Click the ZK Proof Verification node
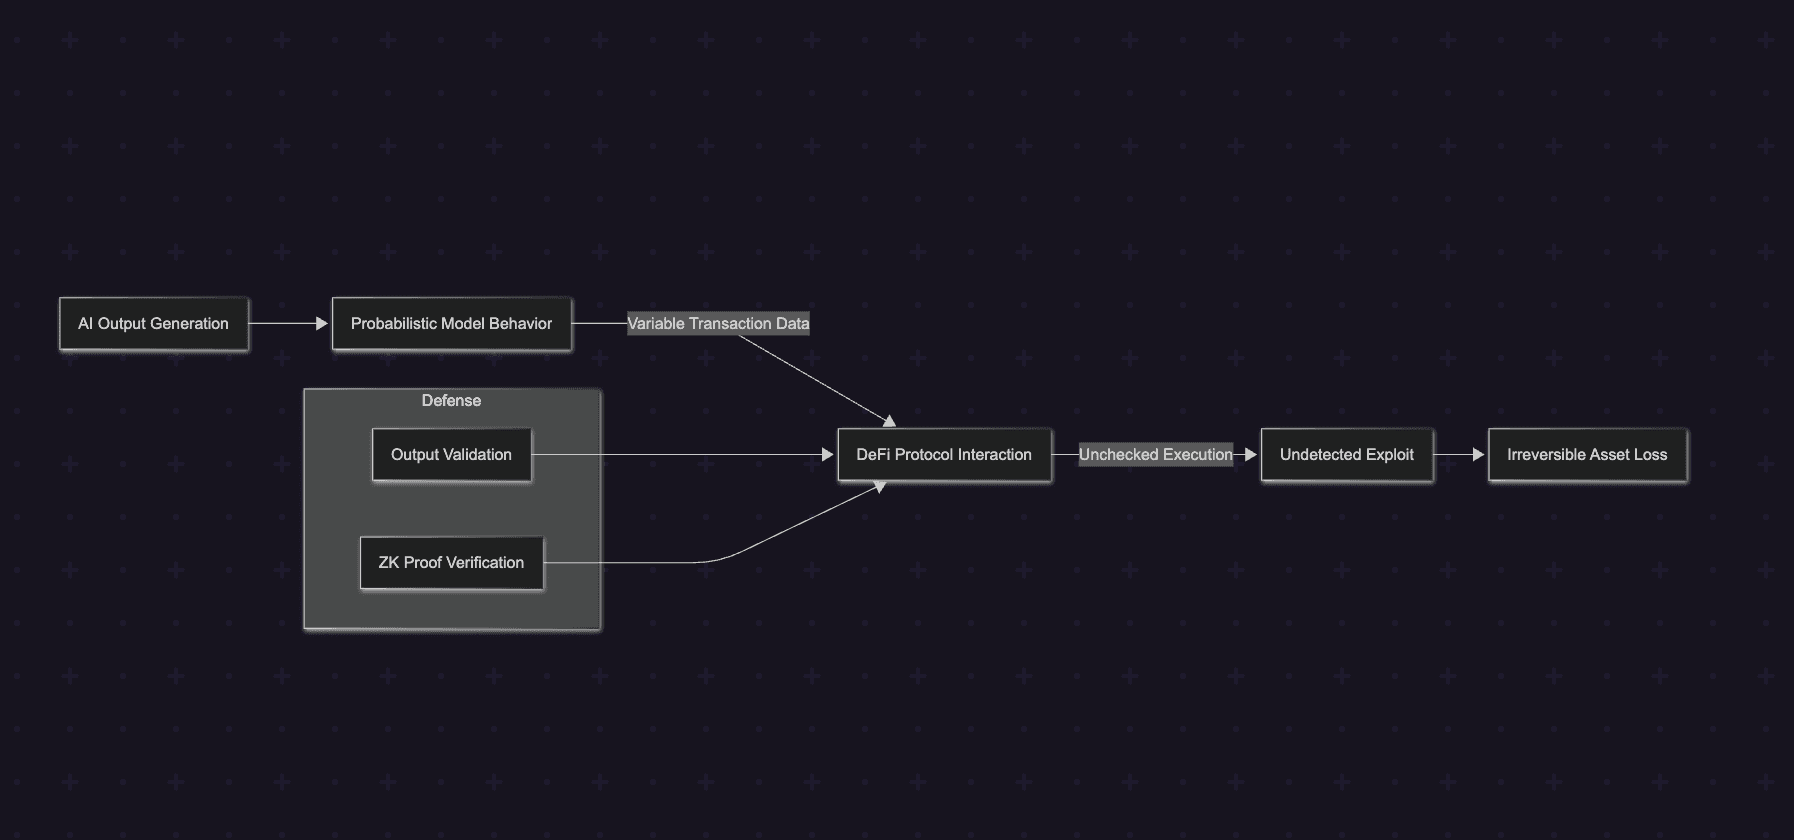 point(451,563)
